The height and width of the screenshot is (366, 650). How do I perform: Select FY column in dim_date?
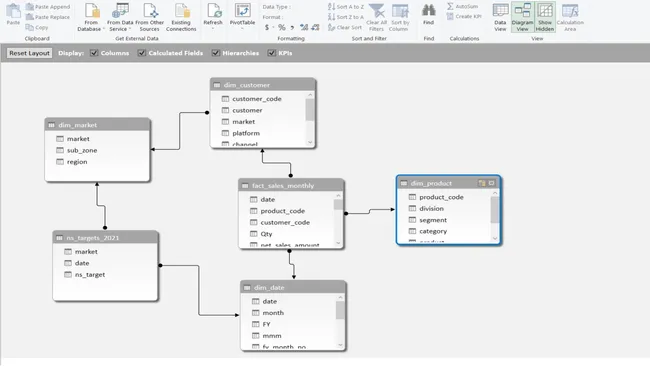267,324
